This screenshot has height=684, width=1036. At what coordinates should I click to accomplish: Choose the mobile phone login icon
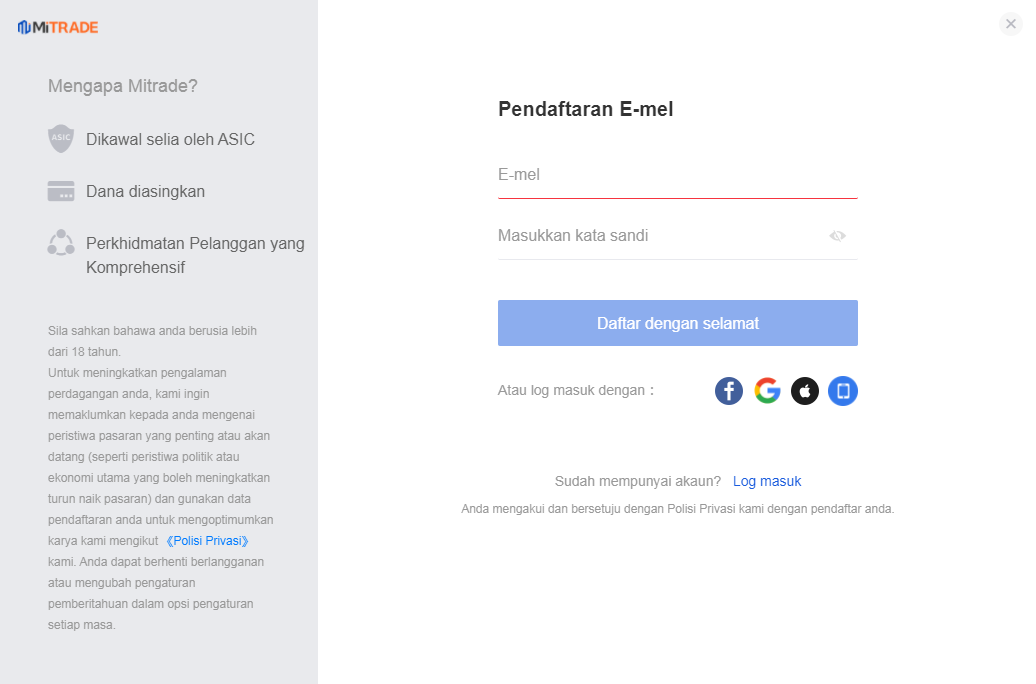point(843,391)
